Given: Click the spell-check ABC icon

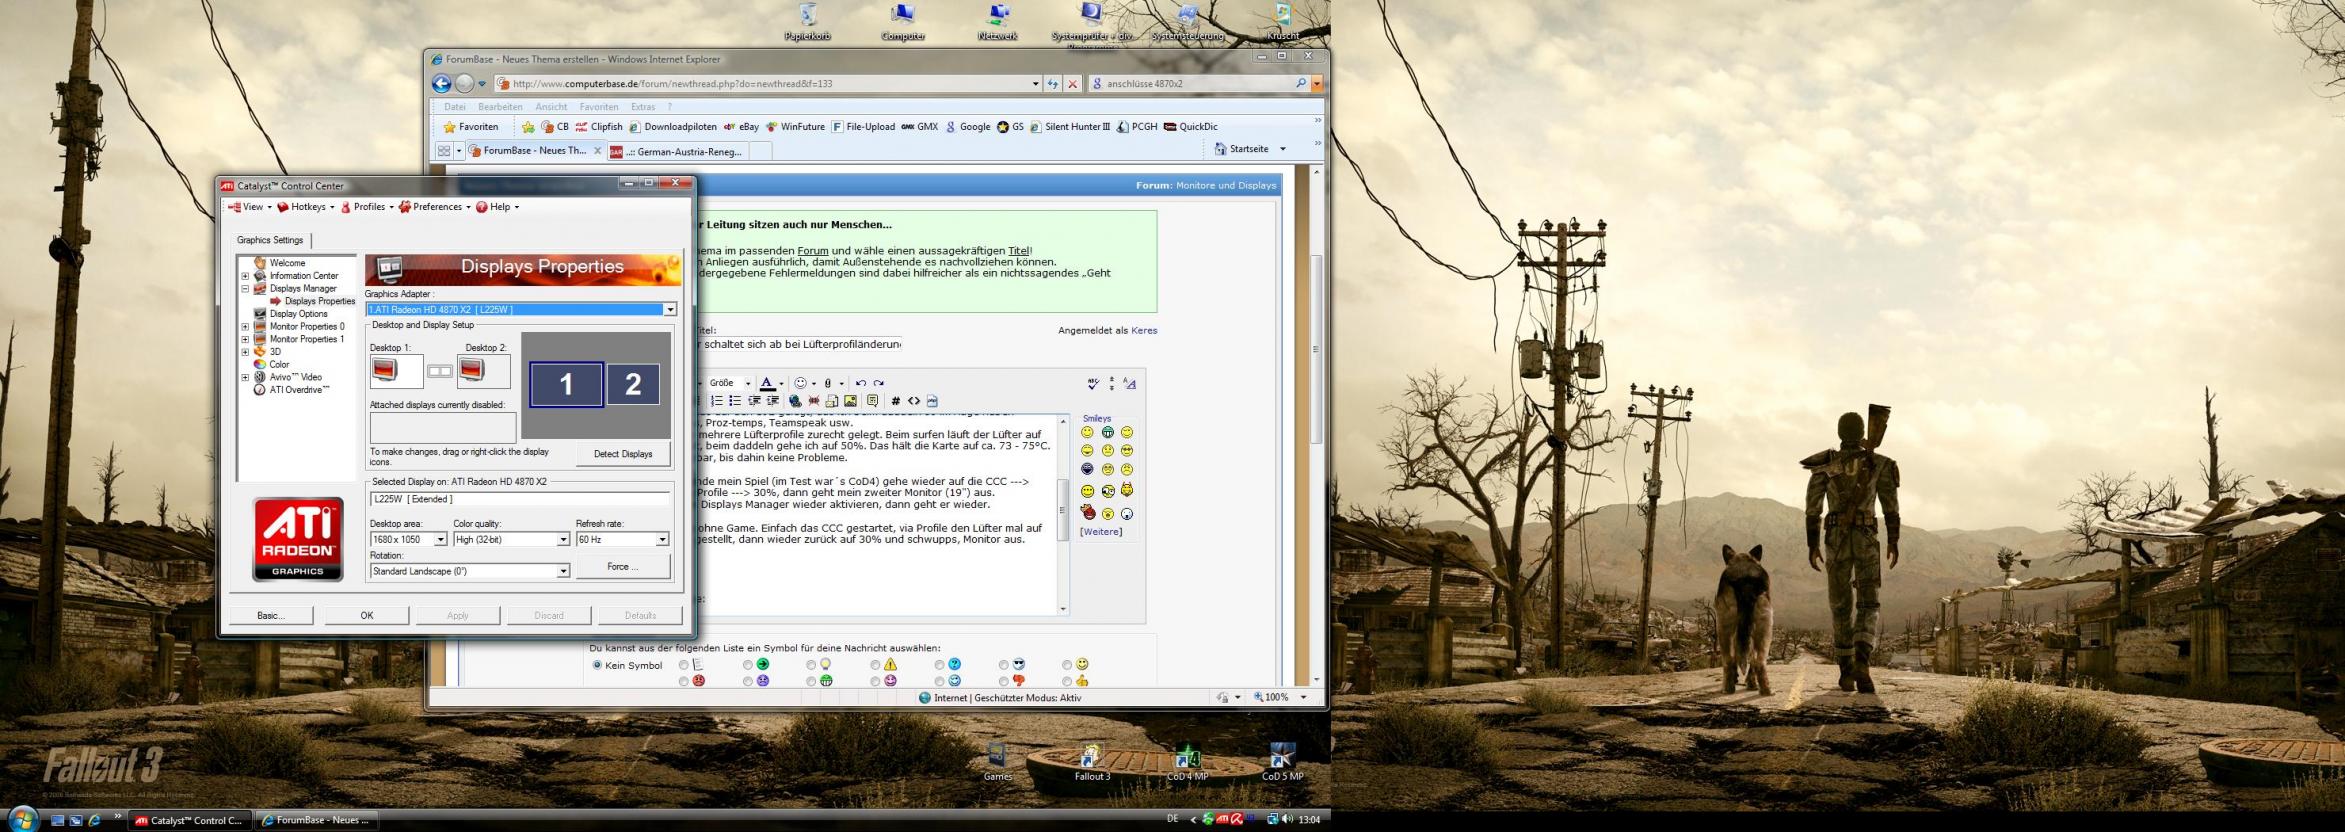Looking at the screenshot, I should 1093,383.
